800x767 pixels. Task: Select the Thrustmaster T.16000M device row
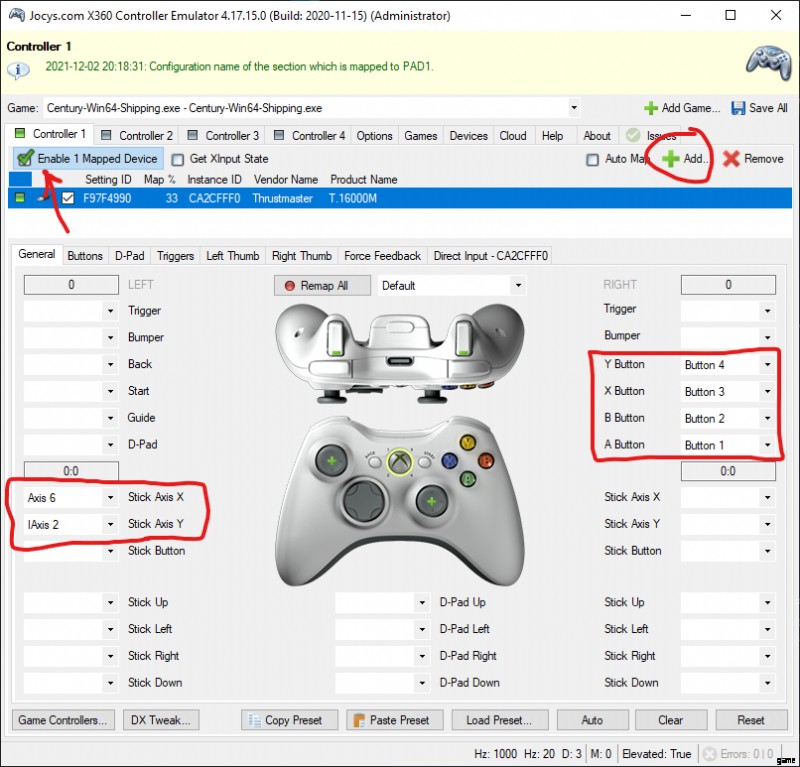(x=400, y=198)
